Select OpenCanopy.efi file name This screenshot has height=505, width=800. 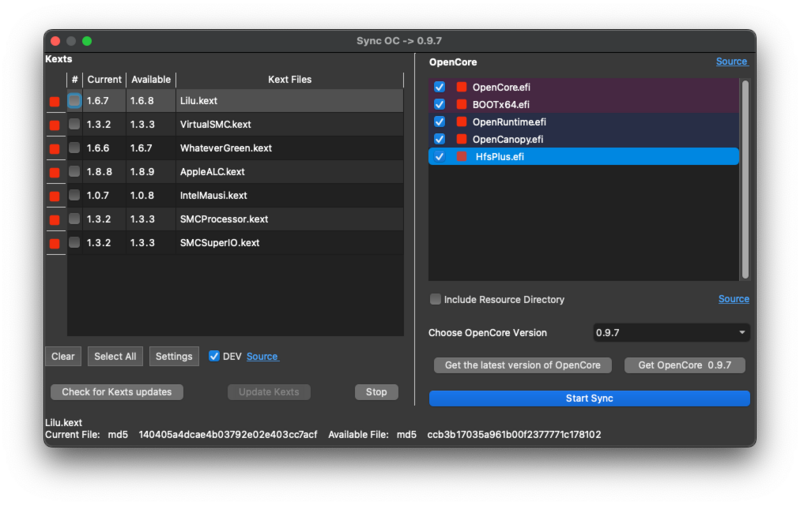(x=508, y=139)
